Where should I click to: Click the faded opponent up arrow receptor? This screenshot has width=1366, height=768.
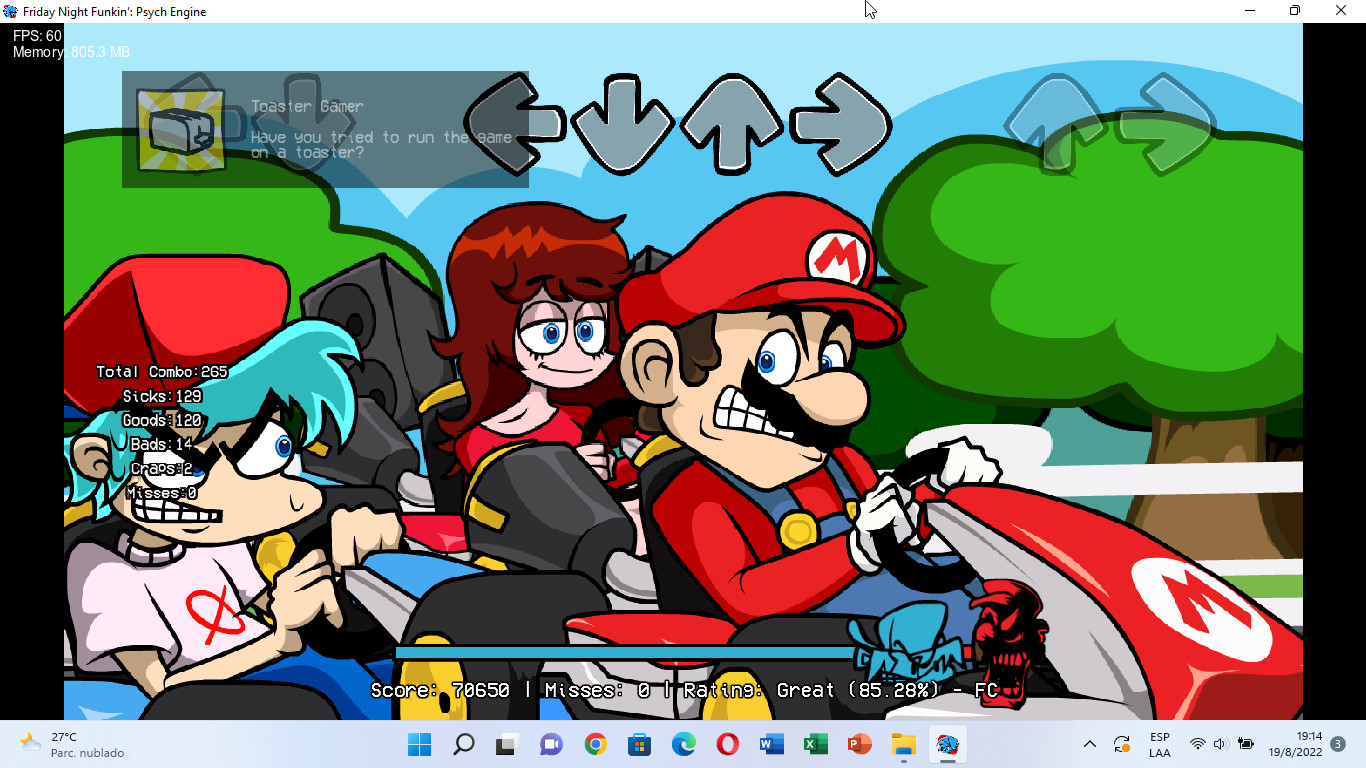(1056, 122)
